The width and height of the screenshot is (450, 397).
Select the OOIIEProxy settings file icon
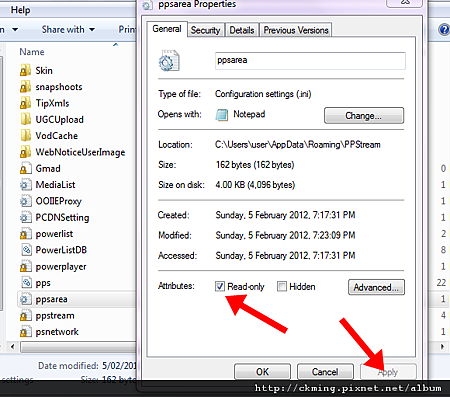pyautogui.click(x=25, y=201)
